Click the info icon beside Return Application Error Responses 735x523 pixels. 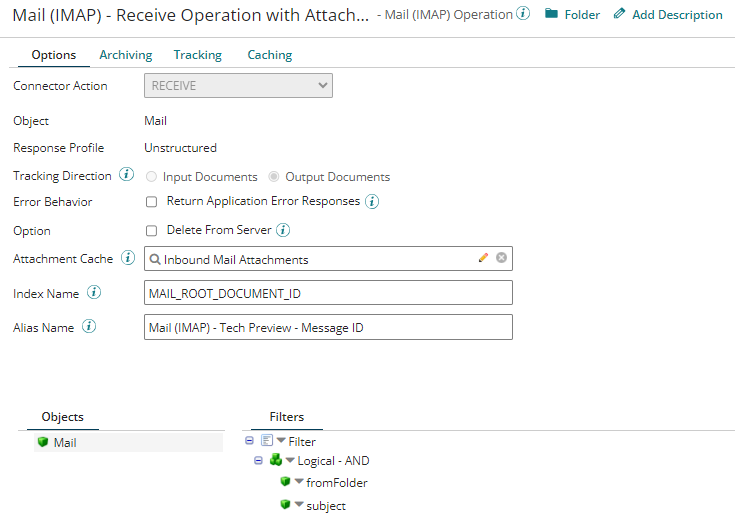click(x=372, y=201)
